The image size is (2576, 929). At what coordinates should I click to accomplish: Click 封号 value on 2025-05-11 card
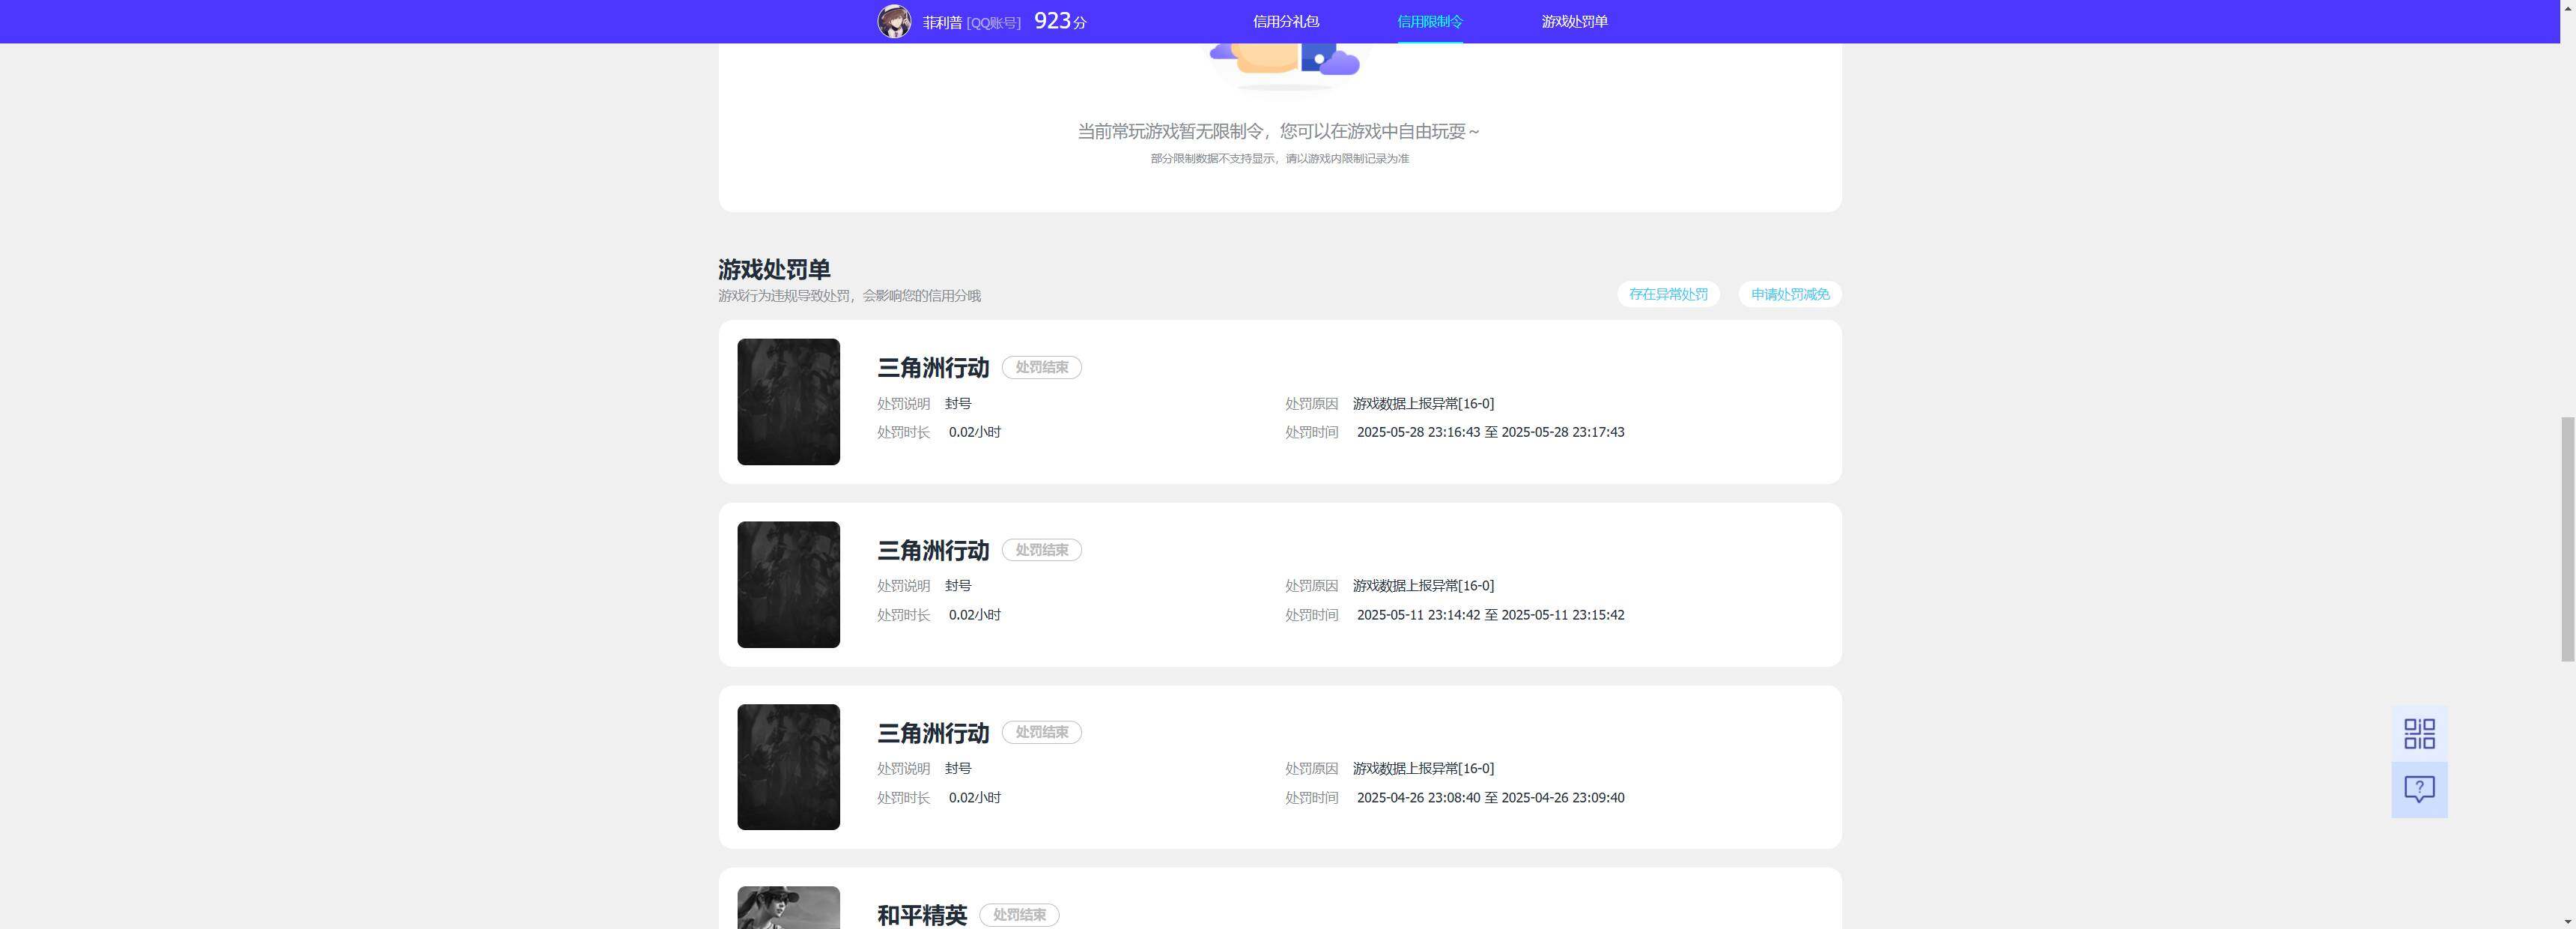pyautogui.click(x=958, y=585)
